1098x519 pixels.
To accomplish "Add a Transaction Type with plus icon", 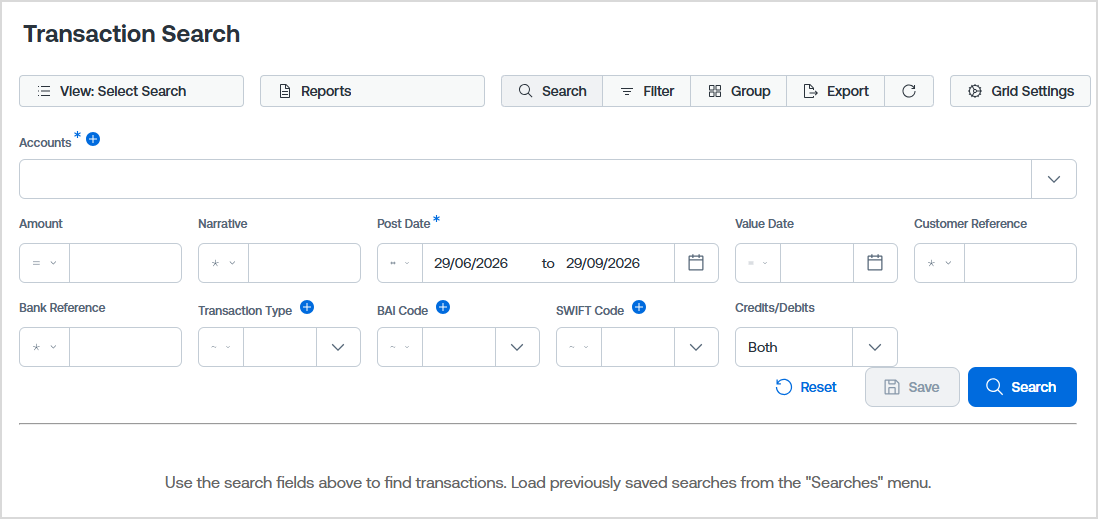I will tap(307, 307).
